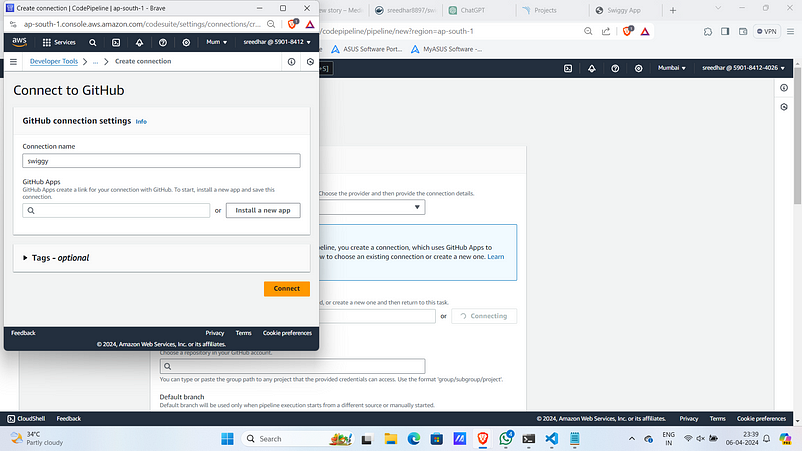Open help question icon in popup navbar
Screen dimensions: 802x451
click(x=163, y=42)
